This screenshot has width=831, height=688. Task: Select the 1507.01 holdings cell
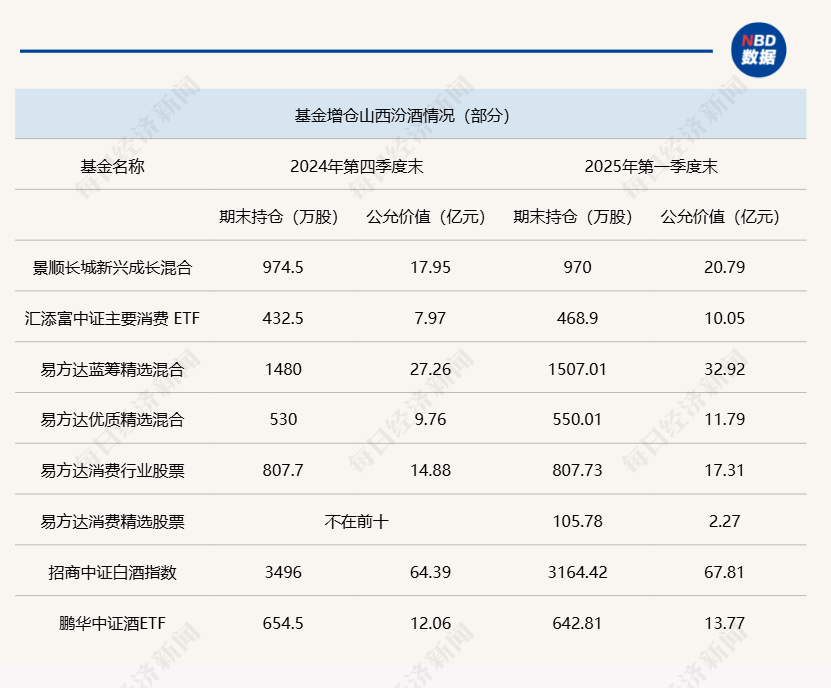[578, 369]
